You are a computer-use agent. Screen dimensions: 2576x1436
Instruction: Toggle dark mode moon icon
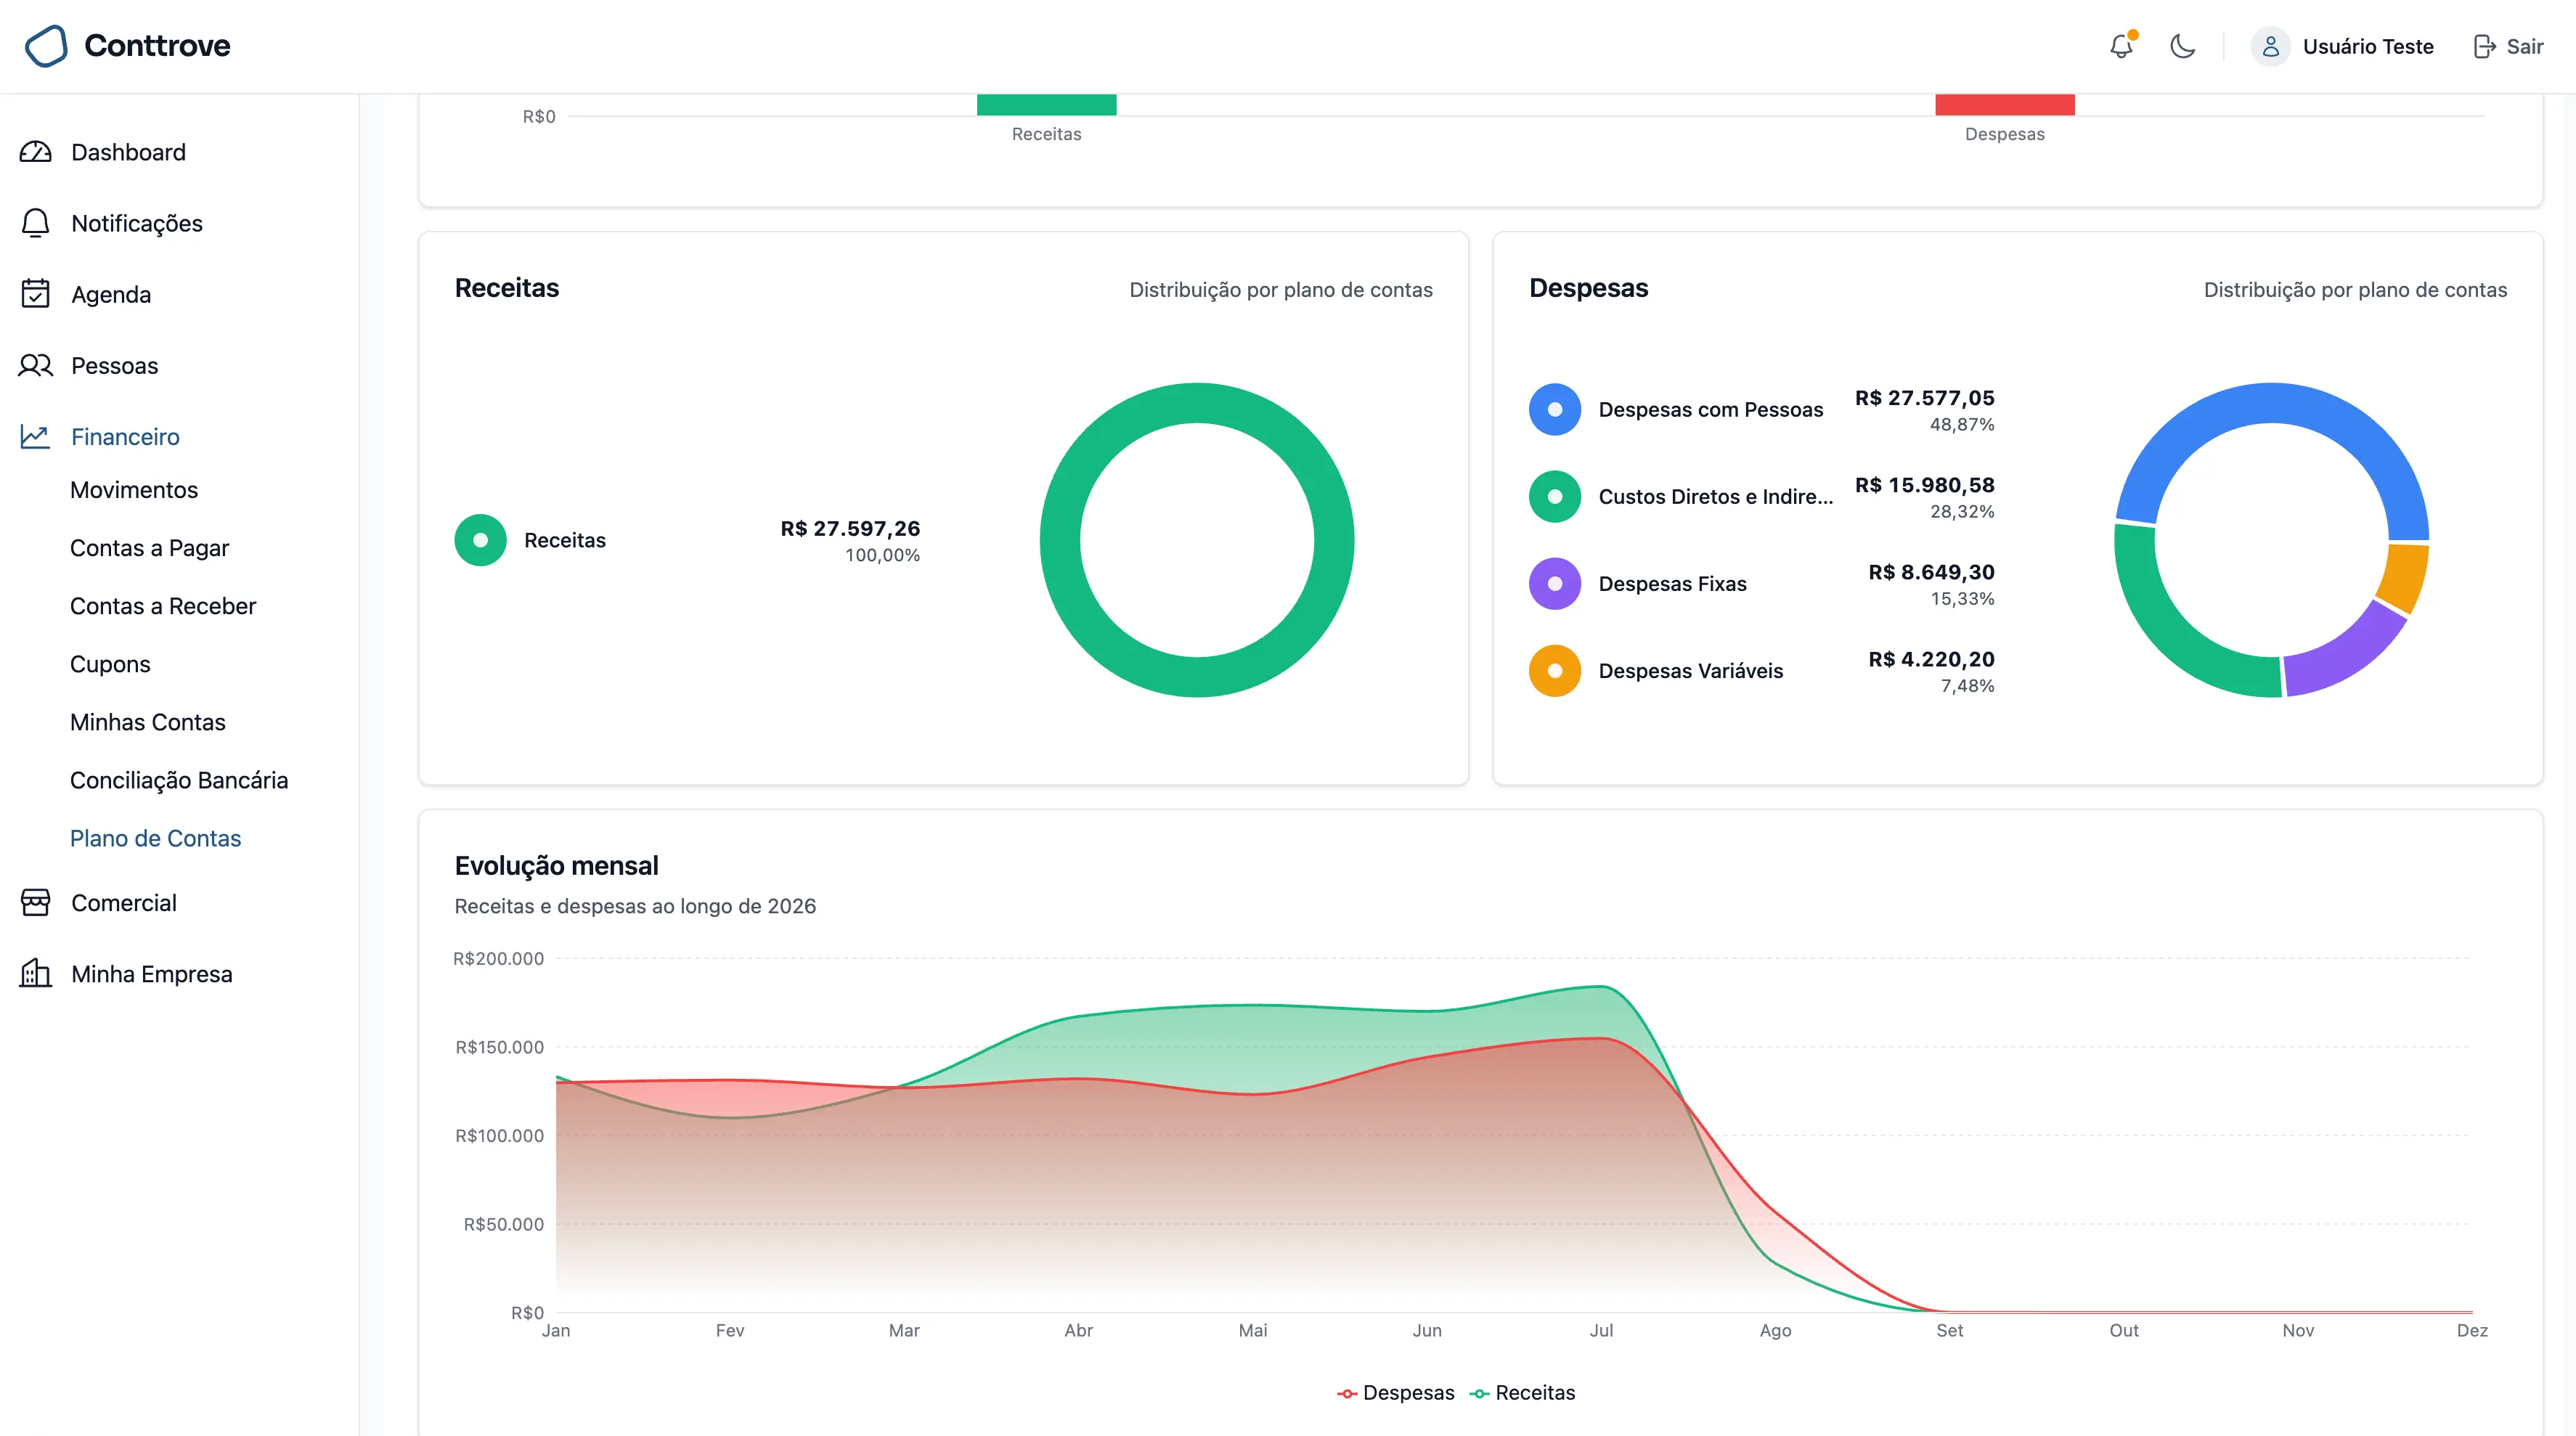pyautogui.click(x=2182, y=46)
